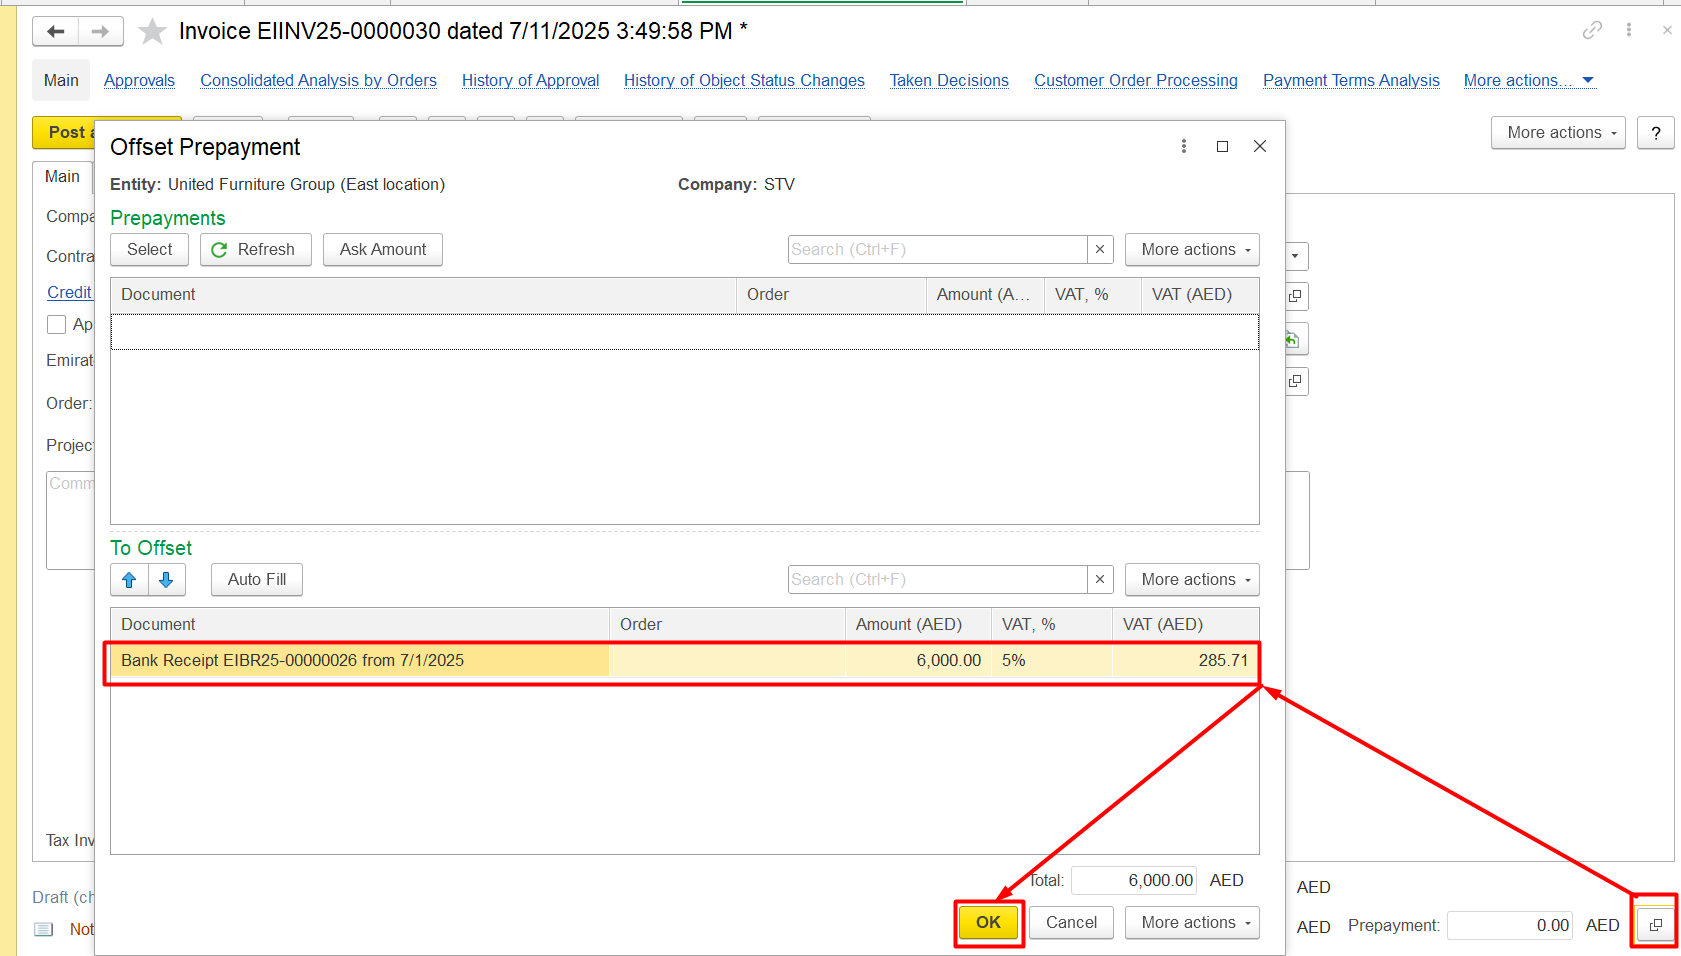This screenshot has width=1681, height=956.
Task: Expand the More actions… link menu
Action: click(1529, 80)
